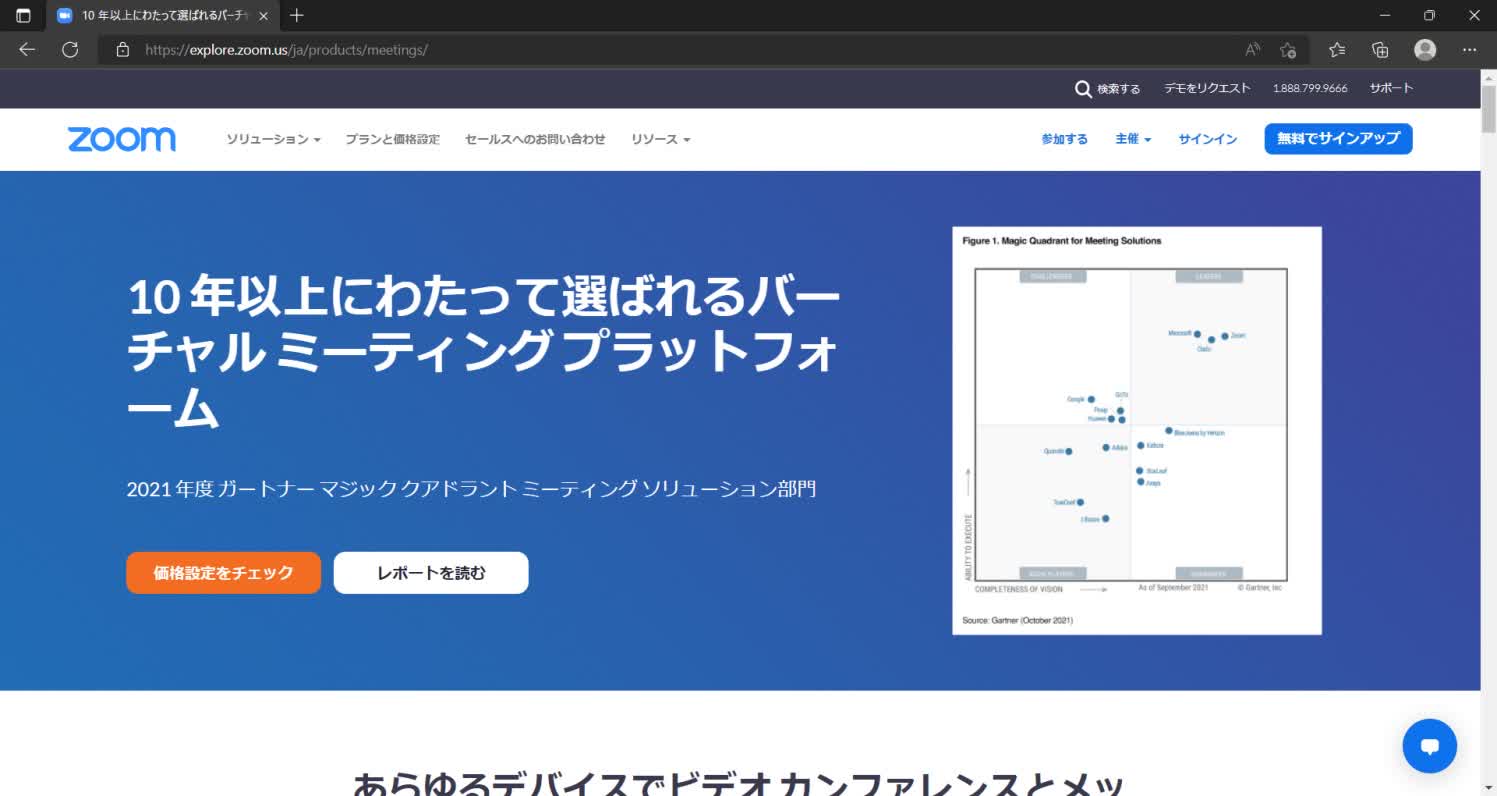Viewport: 1497px width, 796px height.
Task: Click the Gartner Magic Quadrant image
Action: click(x=1136, y=430)
